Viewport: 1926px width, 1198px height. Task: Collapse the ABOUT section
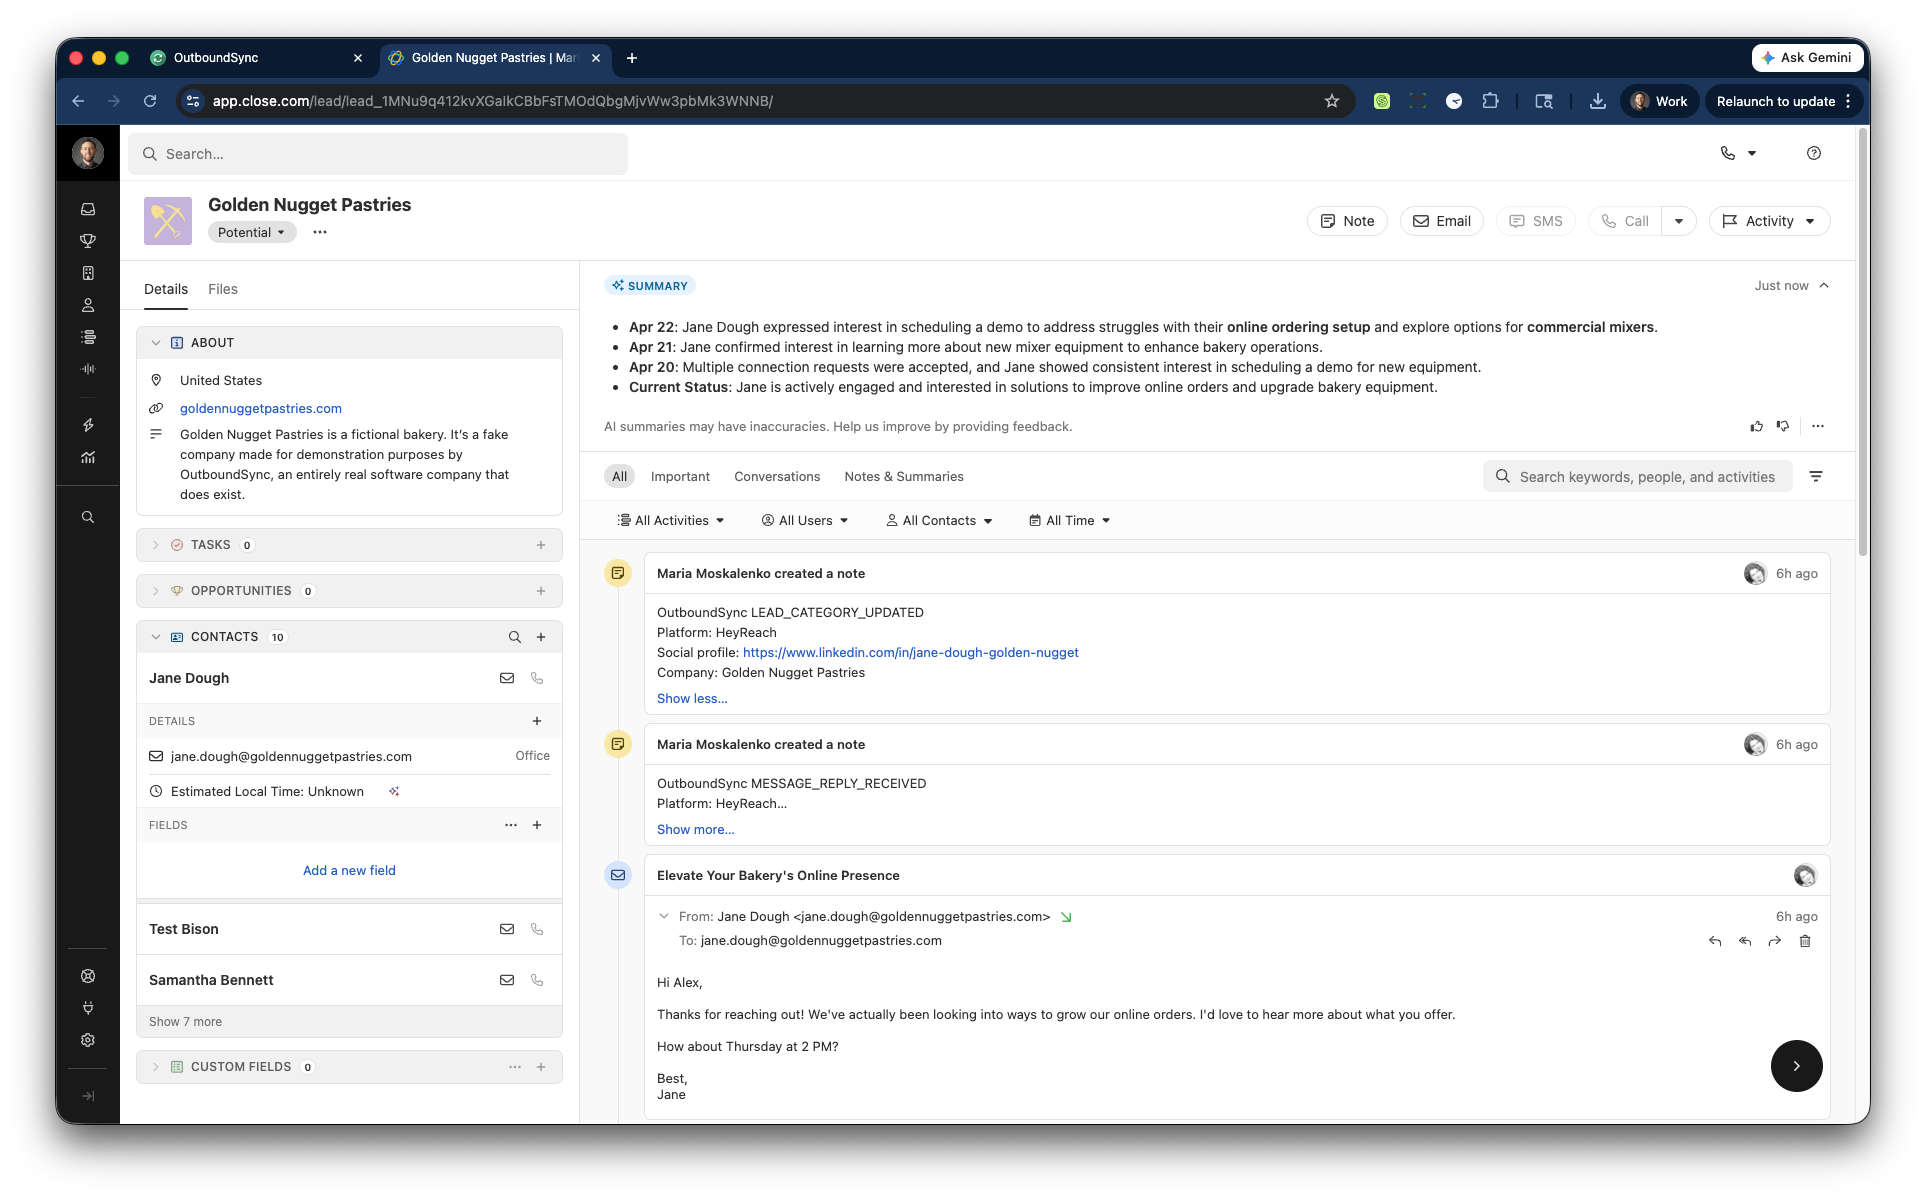pos(156,342)
